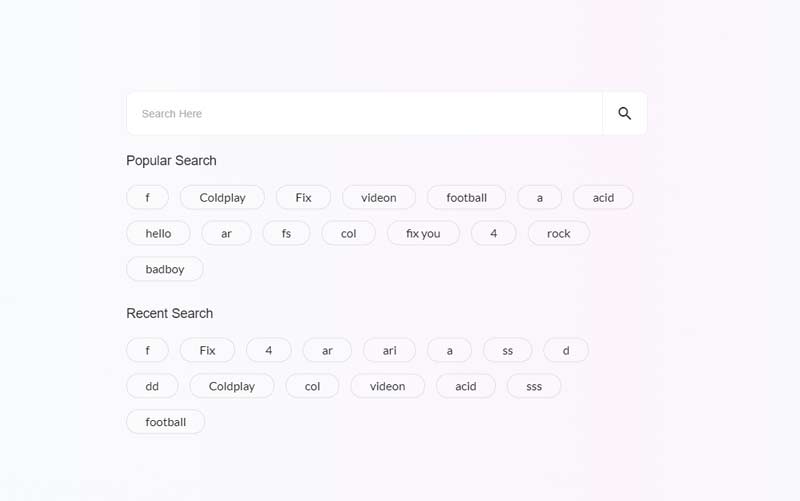Pick the "fix you" popular search tag
The image size is (800, 501).
point(423,234)
